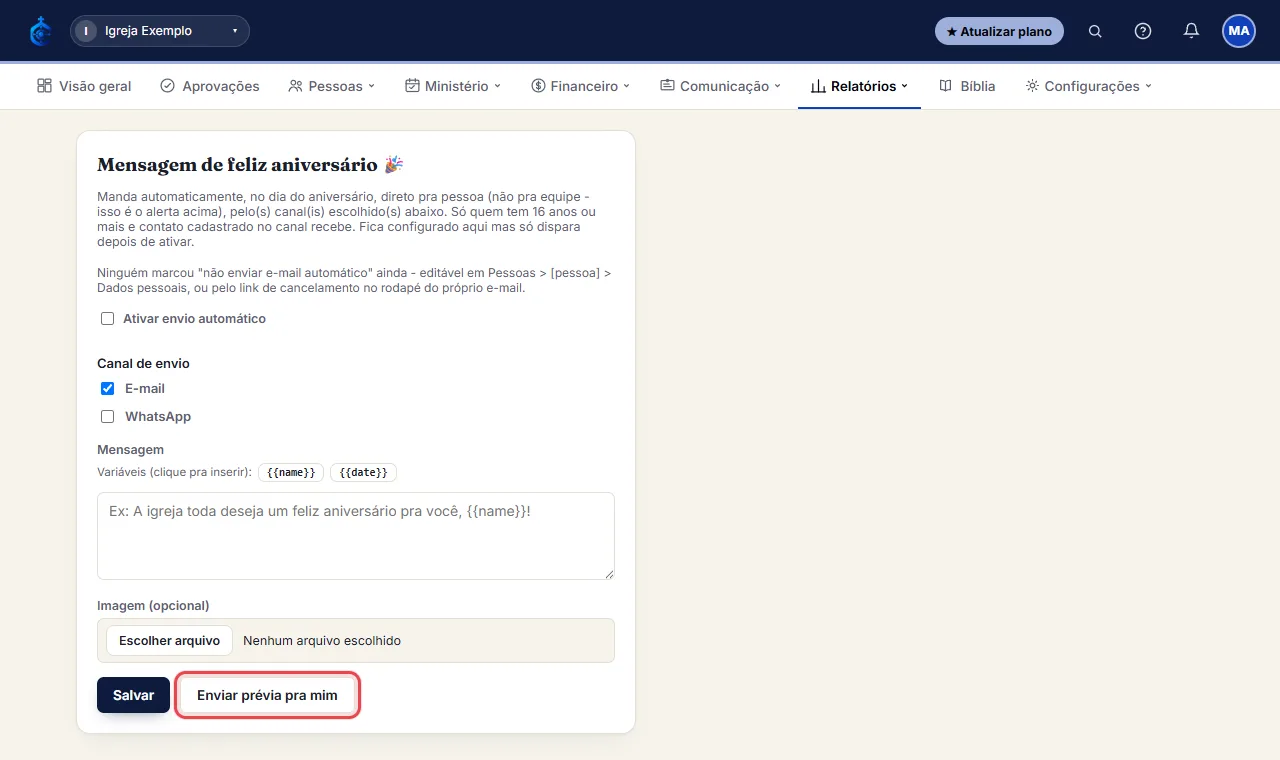Insert the {{date}} variable chip
Screen dimensions: 1280x760
tap(364, 472)
